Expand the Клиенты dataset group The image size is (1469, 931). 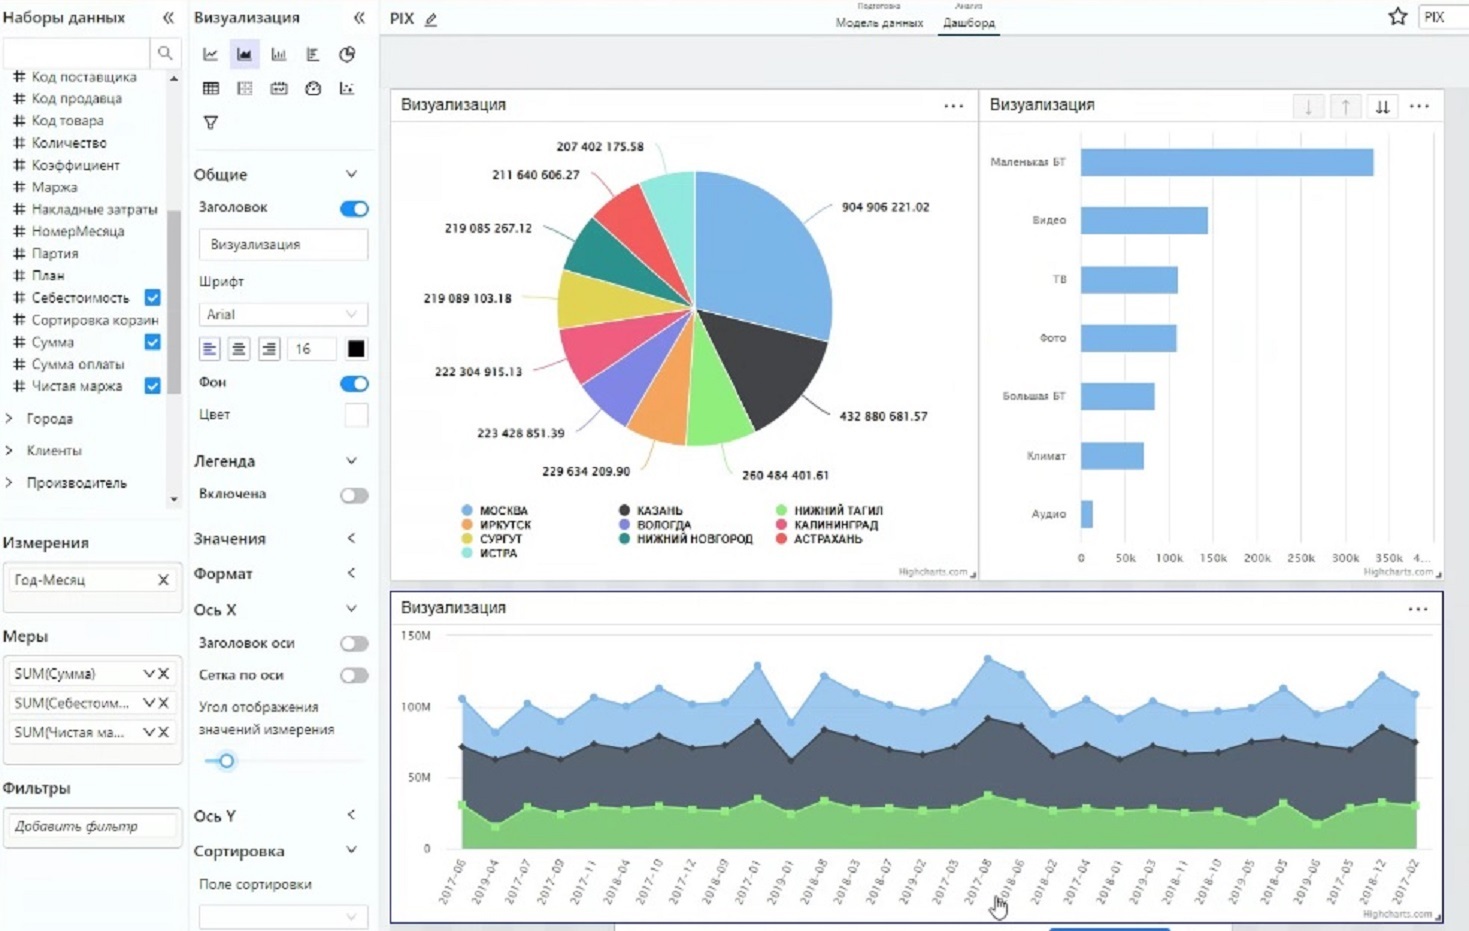9,450
